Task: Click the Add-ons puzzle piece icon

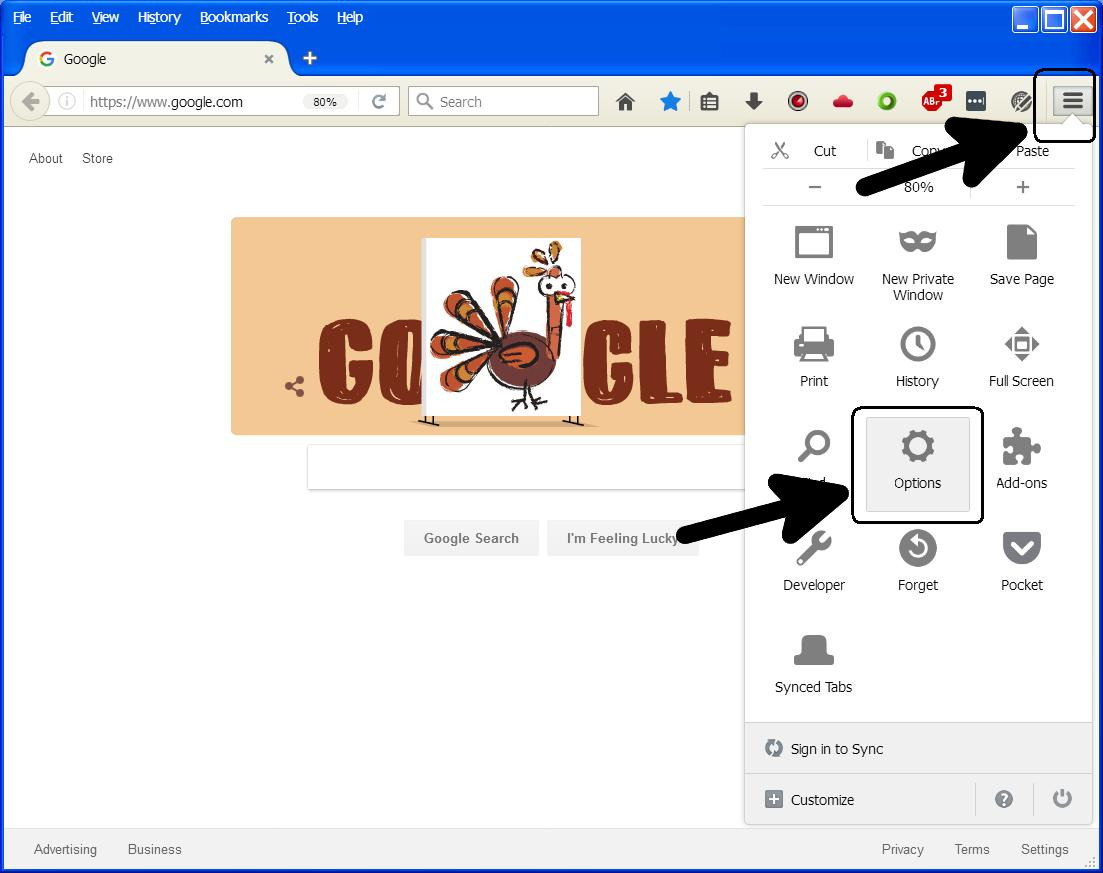Action: 1021,447
